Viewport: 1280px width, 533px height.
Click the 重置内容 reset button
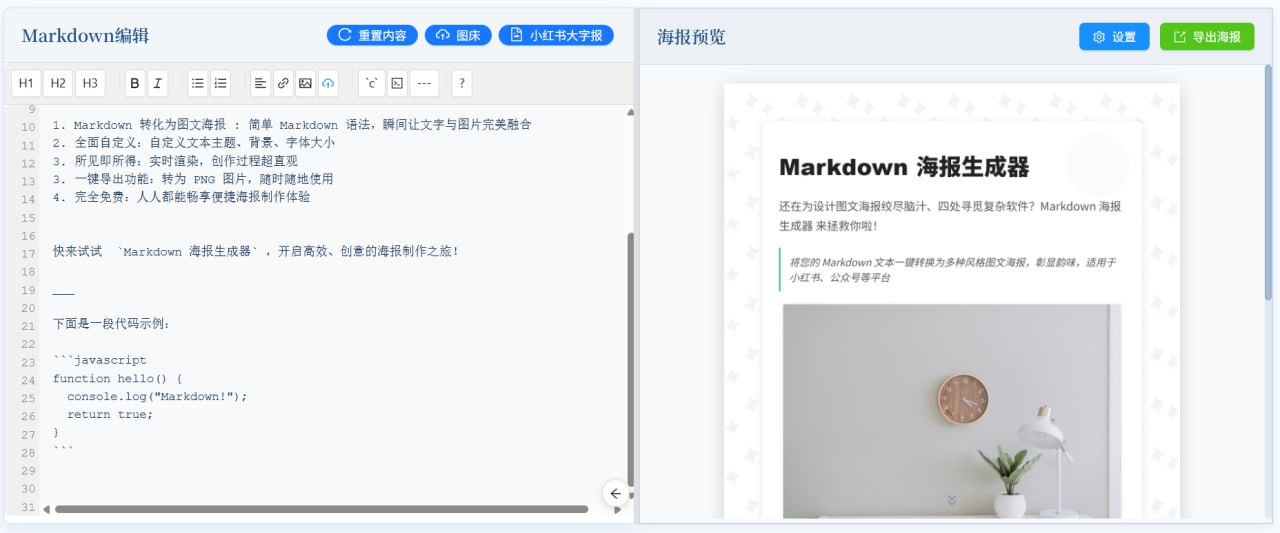(372, 35)
